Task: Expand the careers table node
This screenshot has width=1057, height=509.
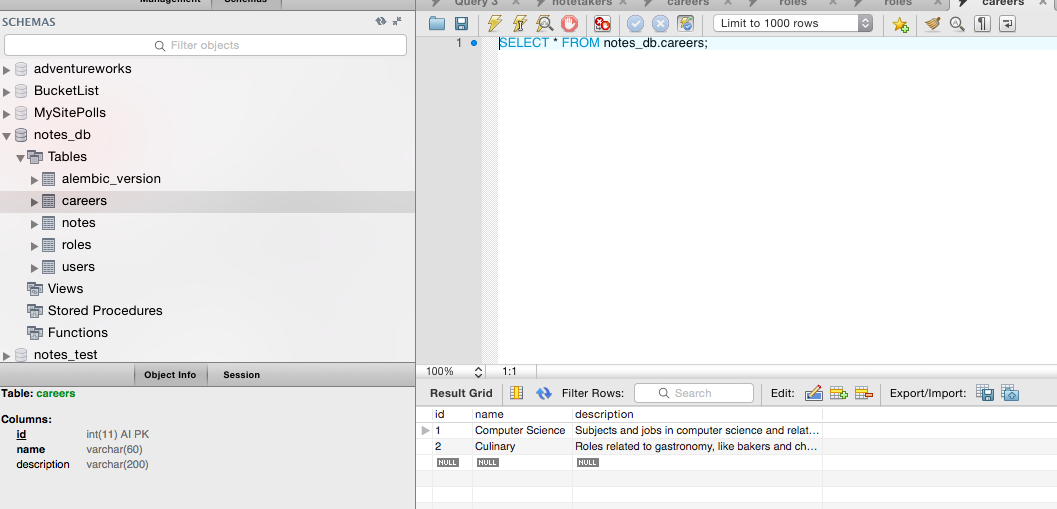Action: click(x=35, y=202)
